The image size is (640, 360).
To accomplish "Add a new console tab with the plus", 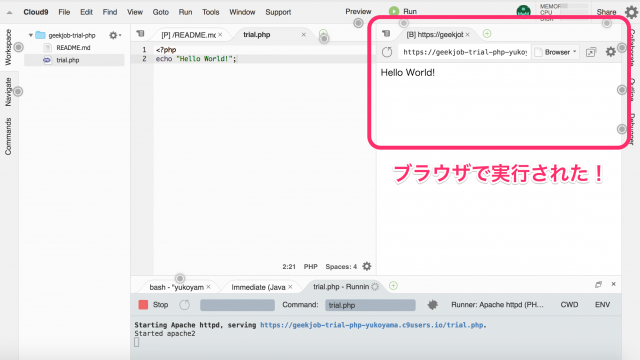I will click(x=393, y=286).
